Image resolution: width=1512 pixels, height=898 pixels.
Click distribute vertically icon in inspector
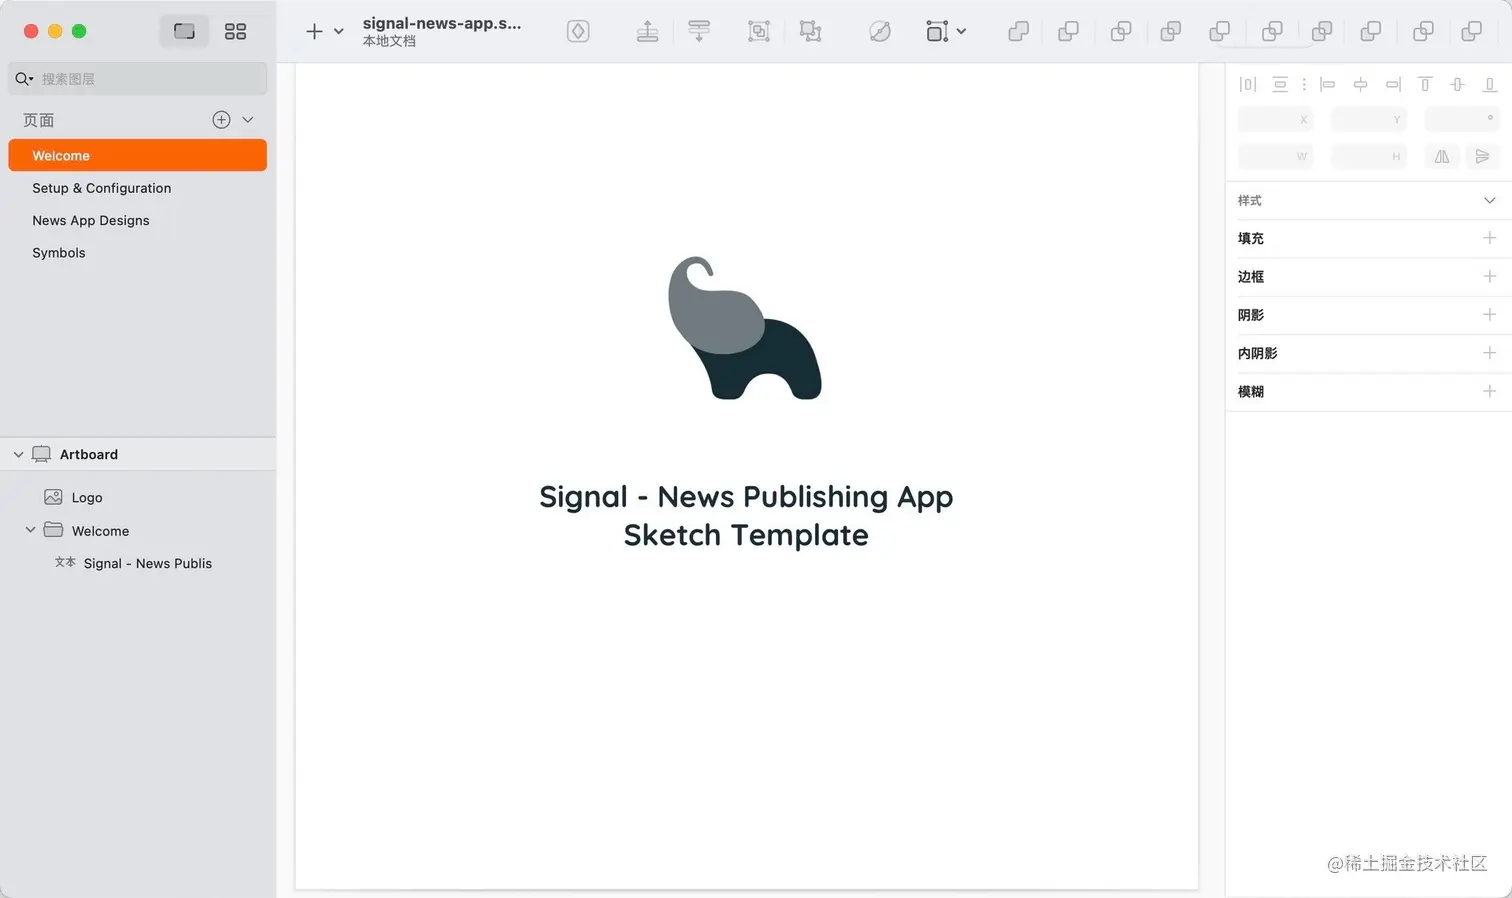pos(1280,85)
